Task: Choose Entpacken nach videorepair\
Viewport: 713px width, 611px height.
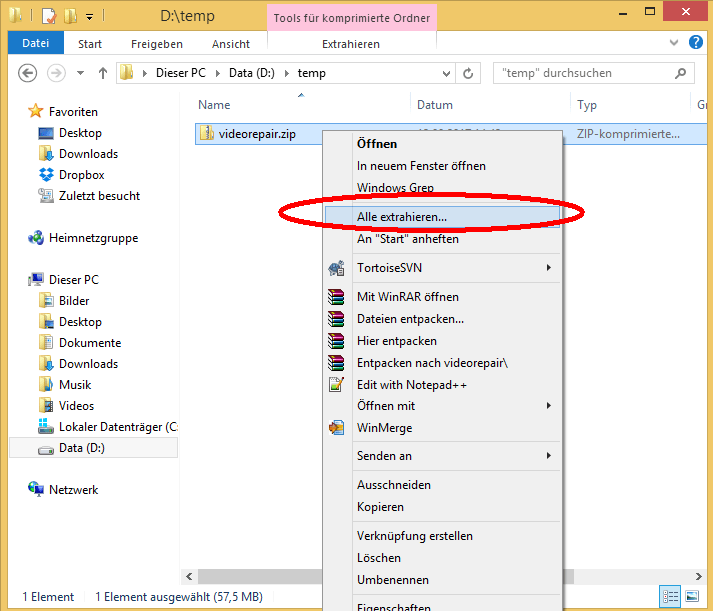Action: pyautogui.click(x=442, y=363)
